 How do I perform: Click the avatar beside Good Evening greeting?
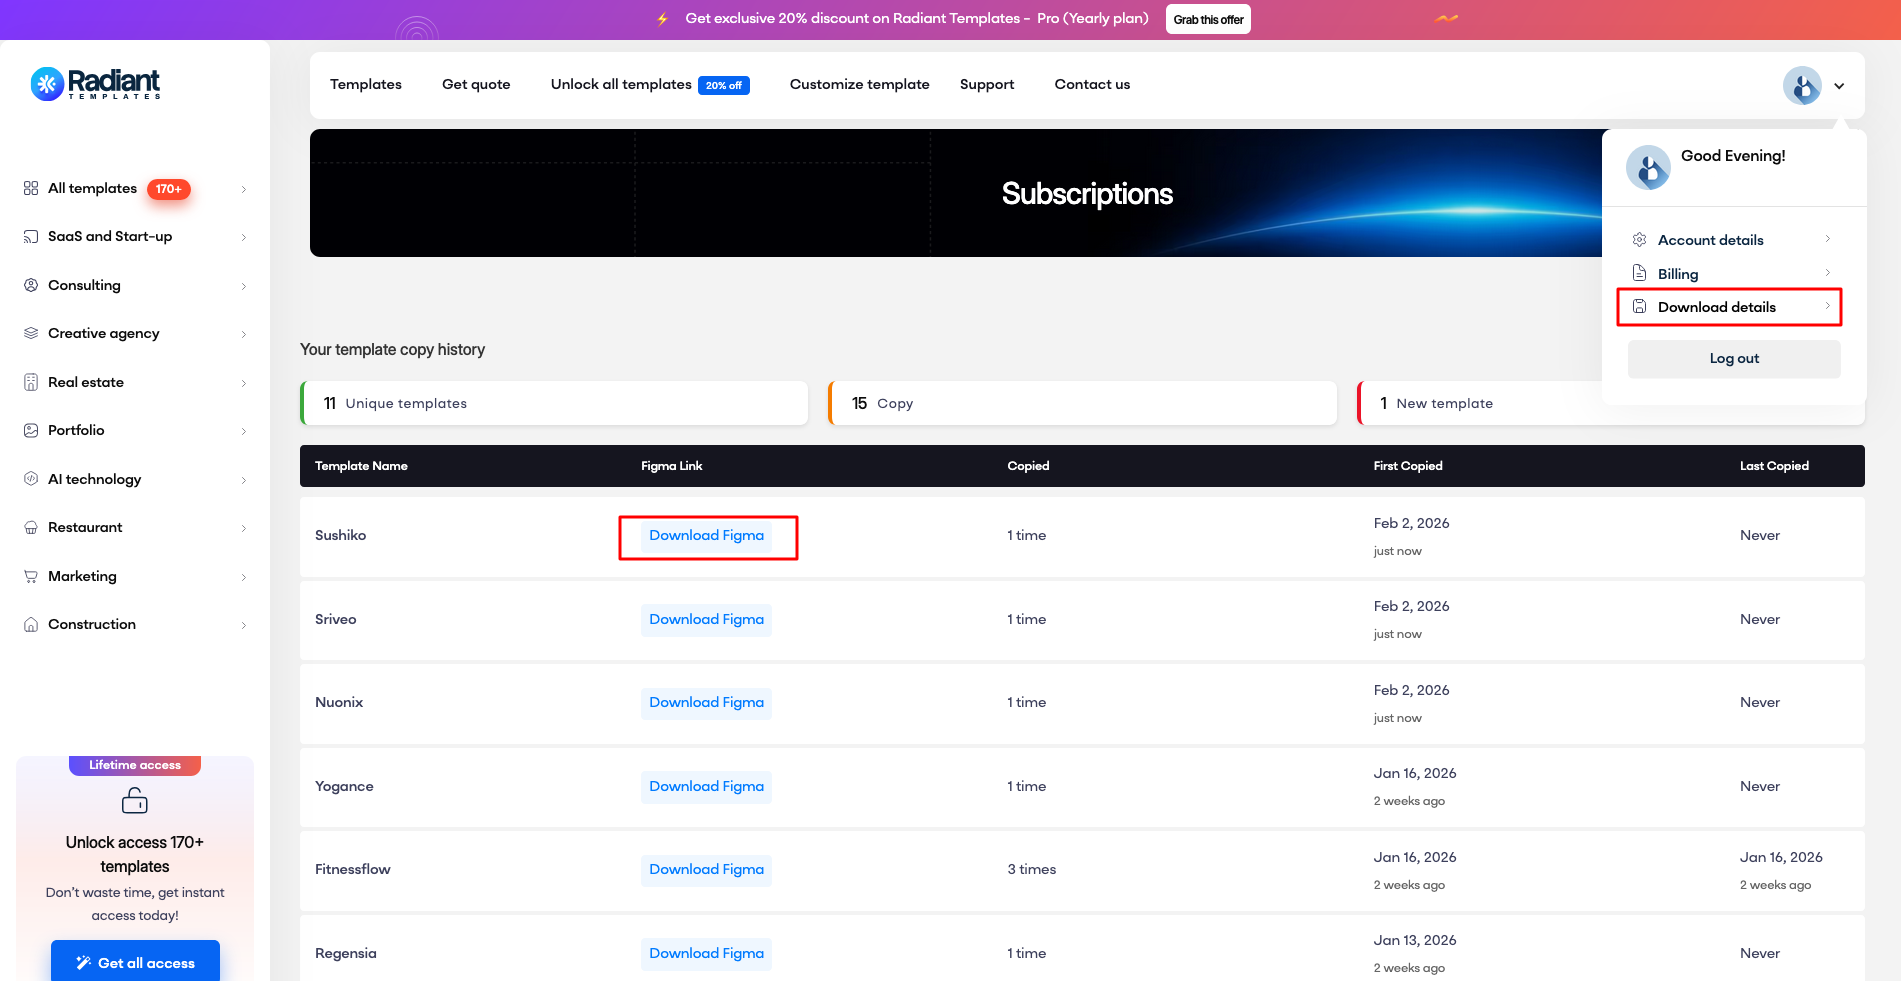1648,167
